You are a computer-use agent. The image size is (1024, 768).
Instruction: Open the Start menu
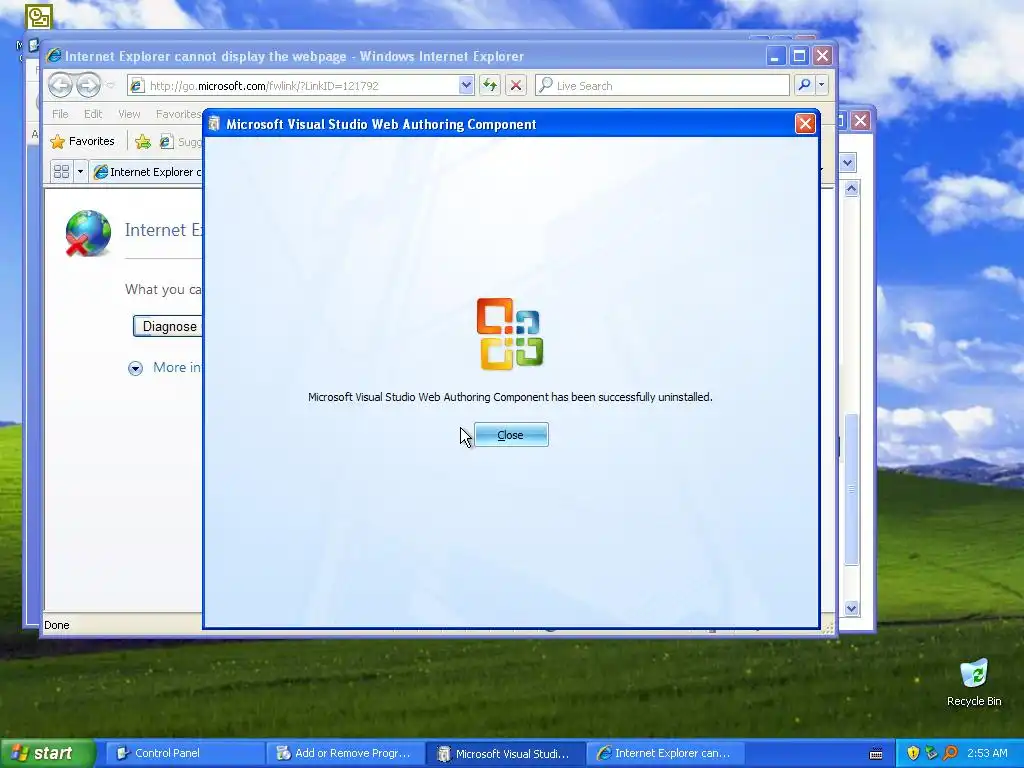coord(47,753)
